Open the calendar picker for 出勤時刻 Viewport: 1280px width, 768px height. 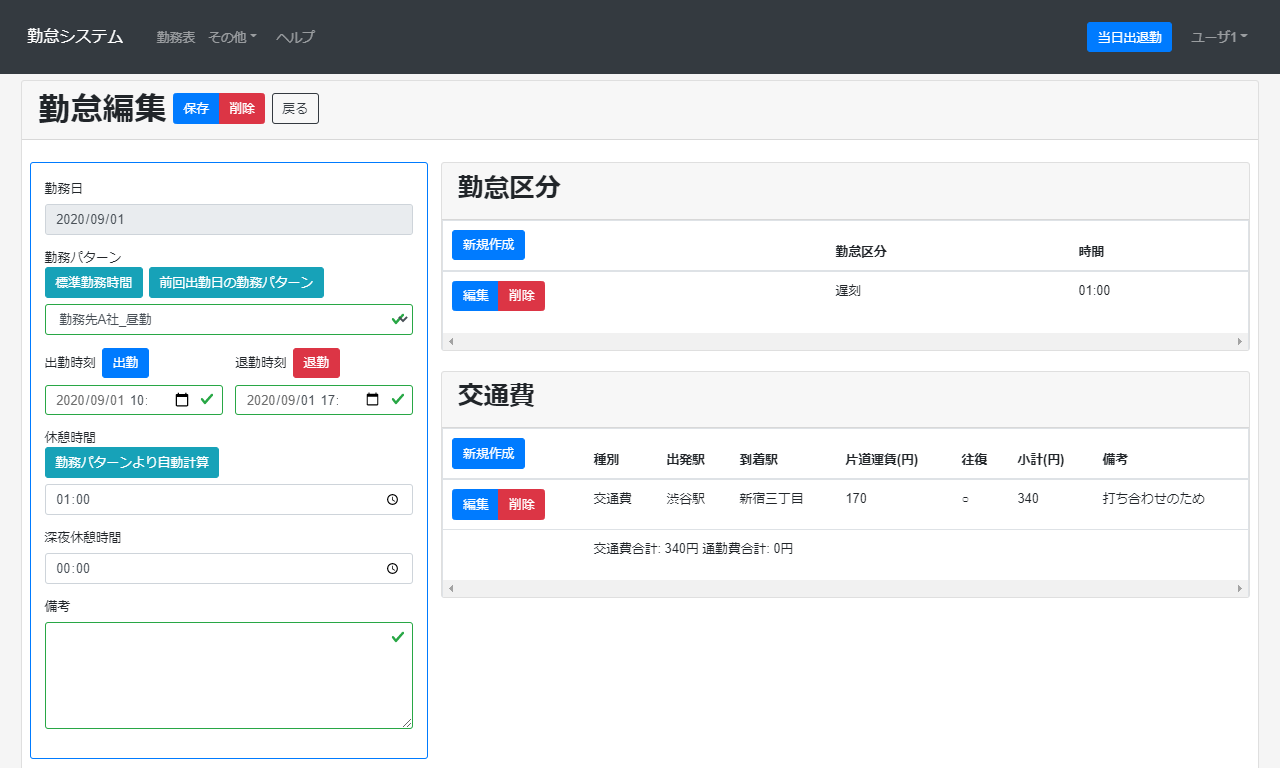tap(184, 399)
